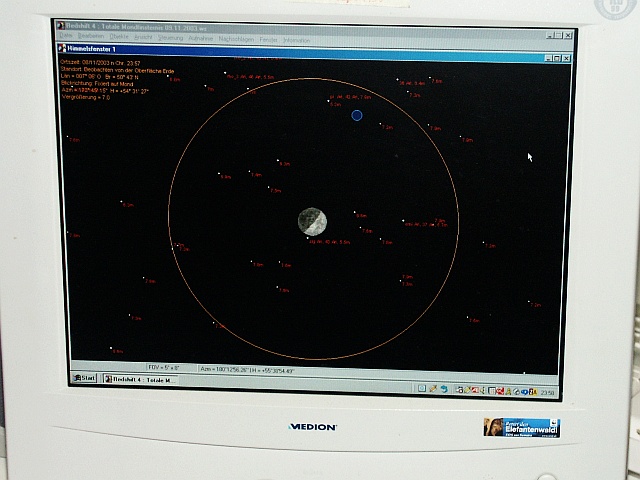Click the Azm / H status bar readout

[x=247, y=370]
